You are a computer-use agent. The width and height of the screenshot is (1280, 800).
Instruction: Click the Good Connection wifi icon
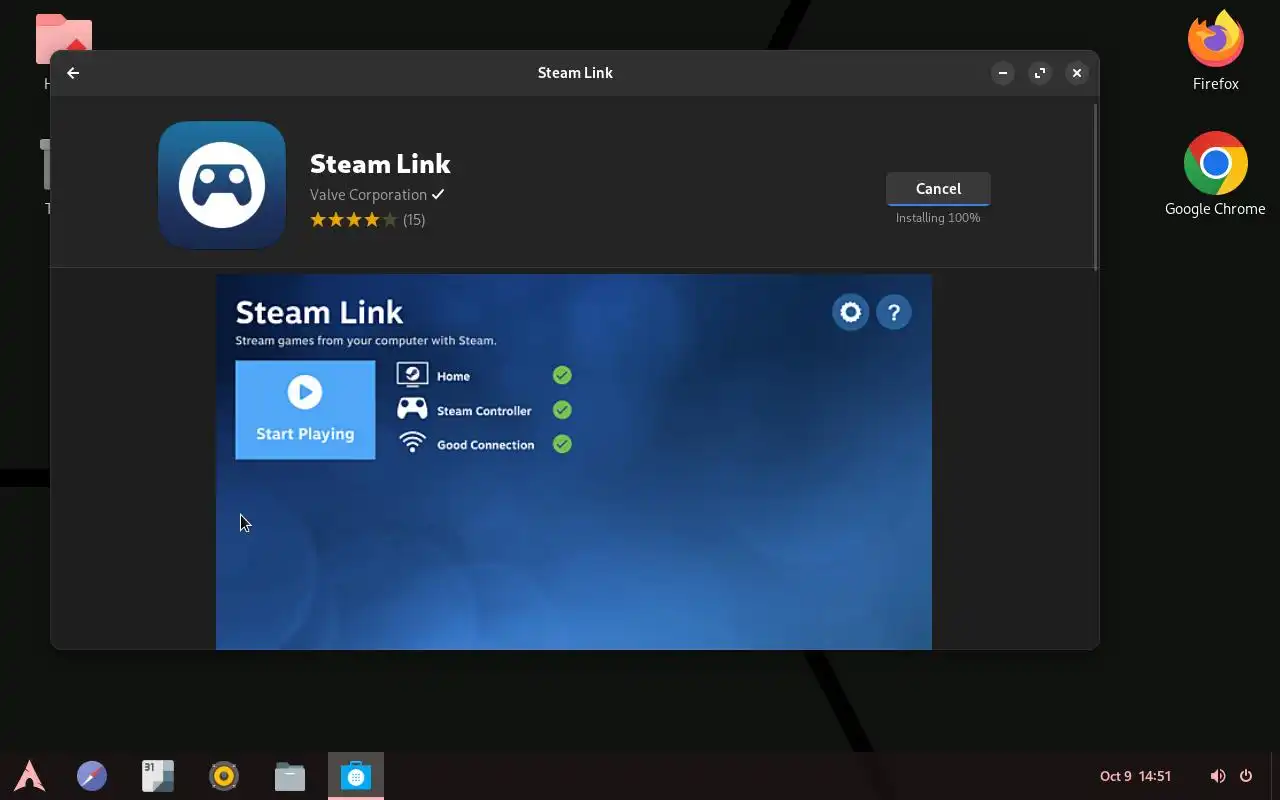(412, 443)
